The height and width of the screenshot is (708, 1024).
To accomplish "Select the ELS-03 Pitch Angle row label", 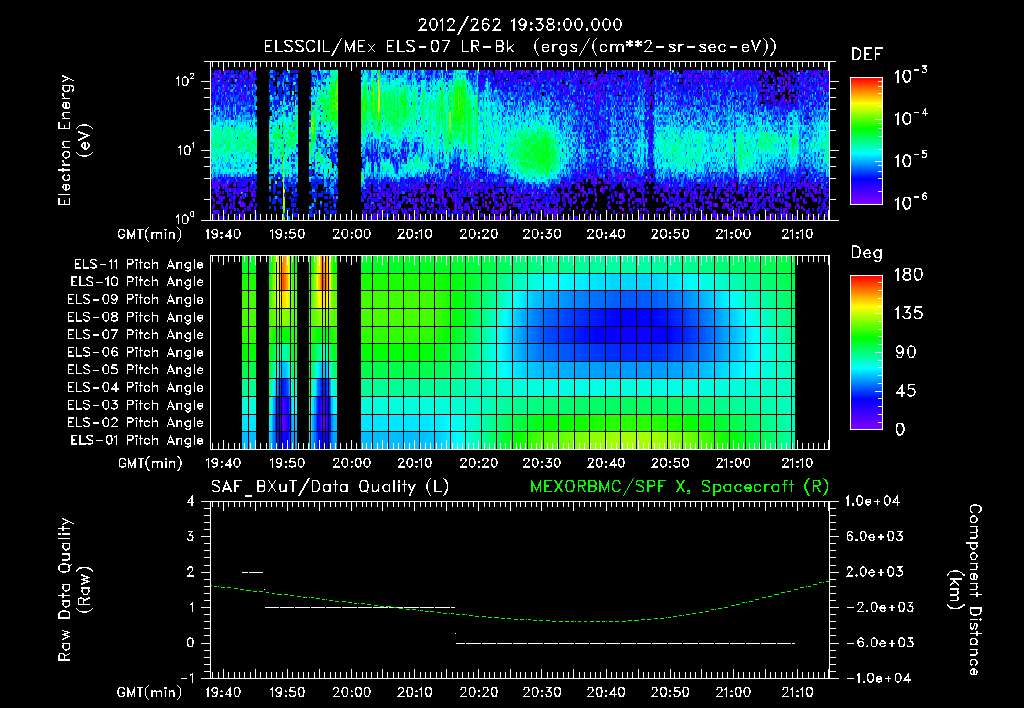I will (135, 405).
